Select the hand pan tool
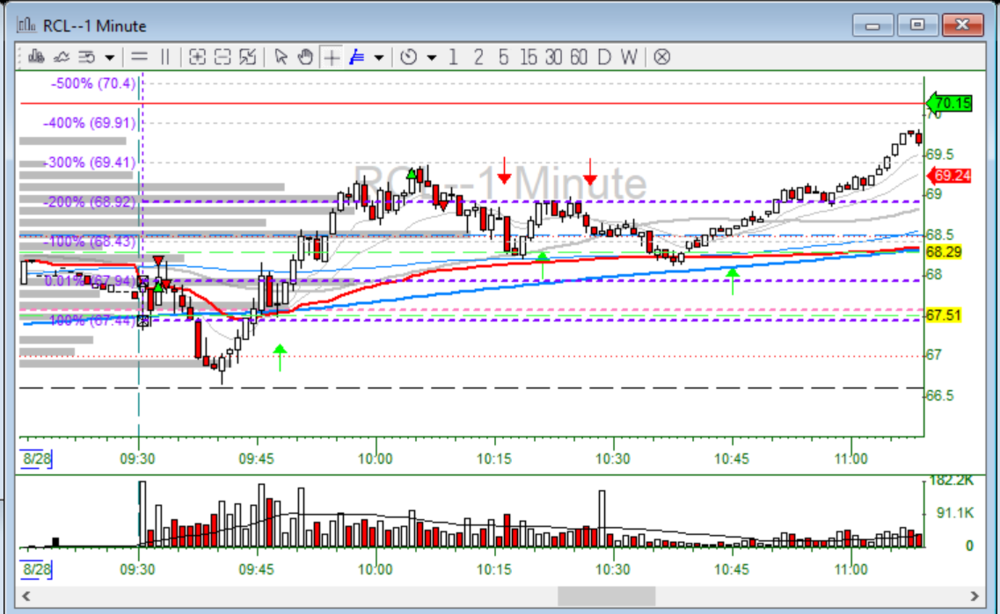 tap(306, 57)
